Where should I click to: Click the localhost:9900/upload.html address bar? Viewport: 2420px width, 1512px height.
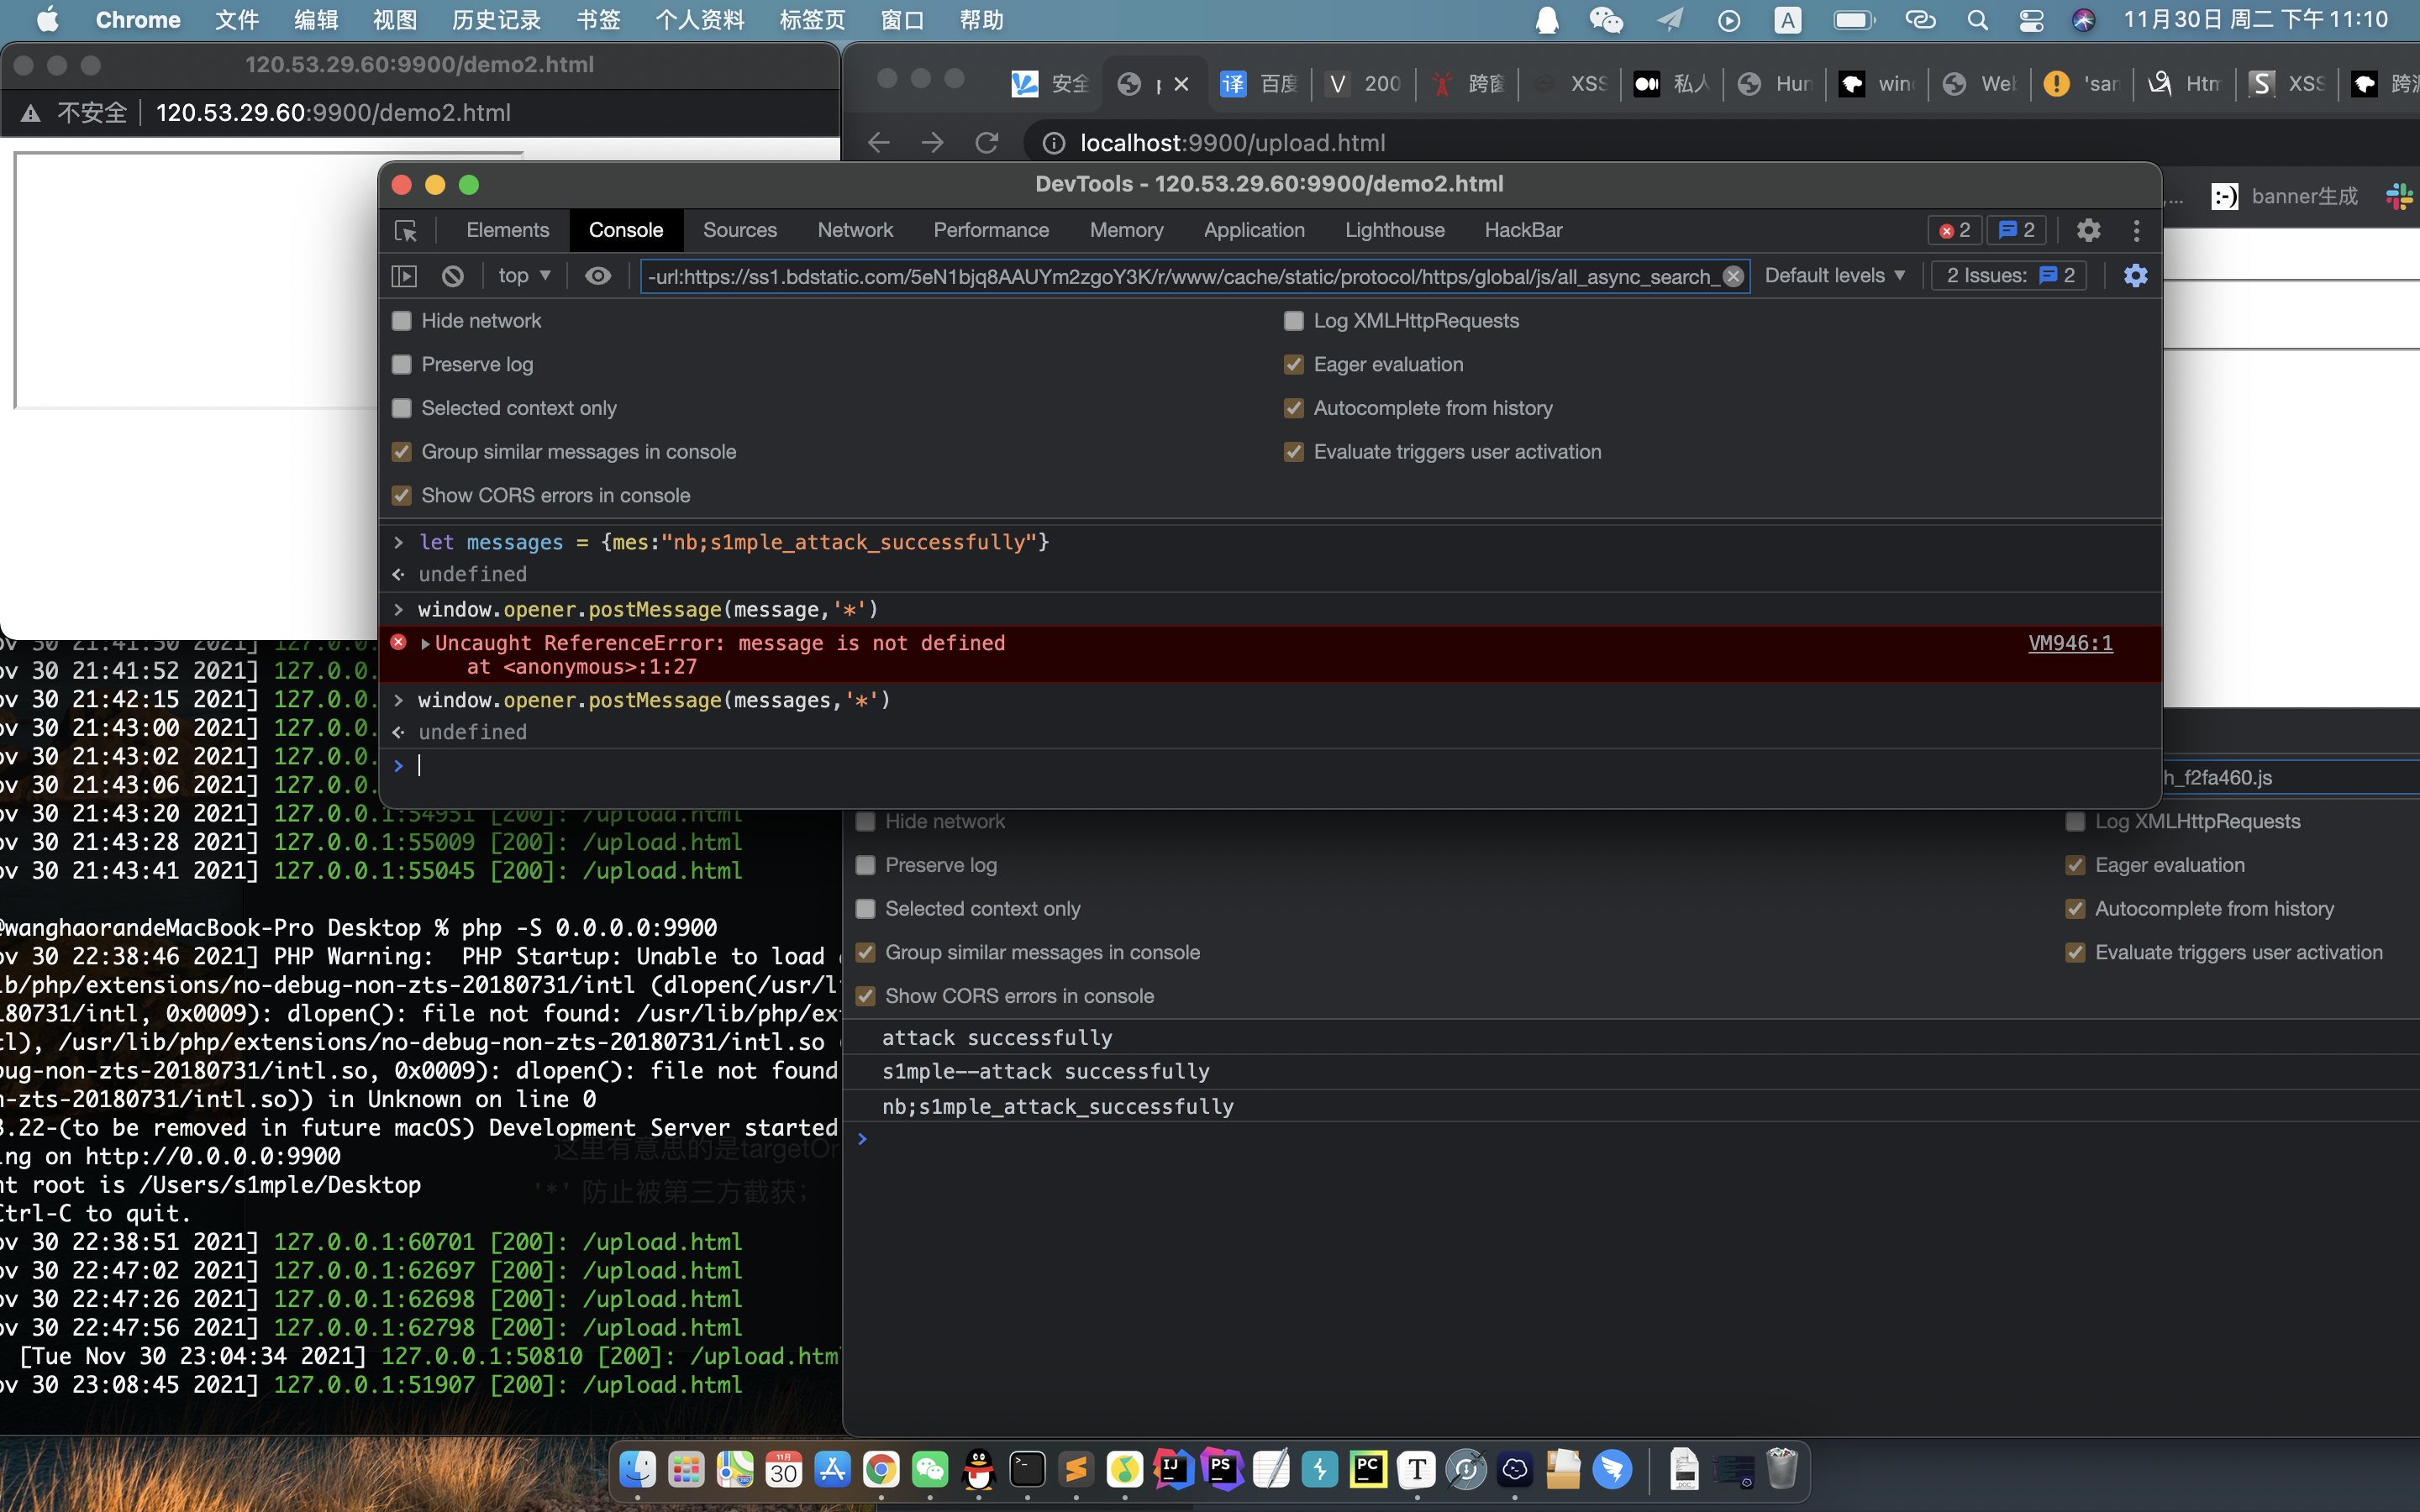(1233, 143)
